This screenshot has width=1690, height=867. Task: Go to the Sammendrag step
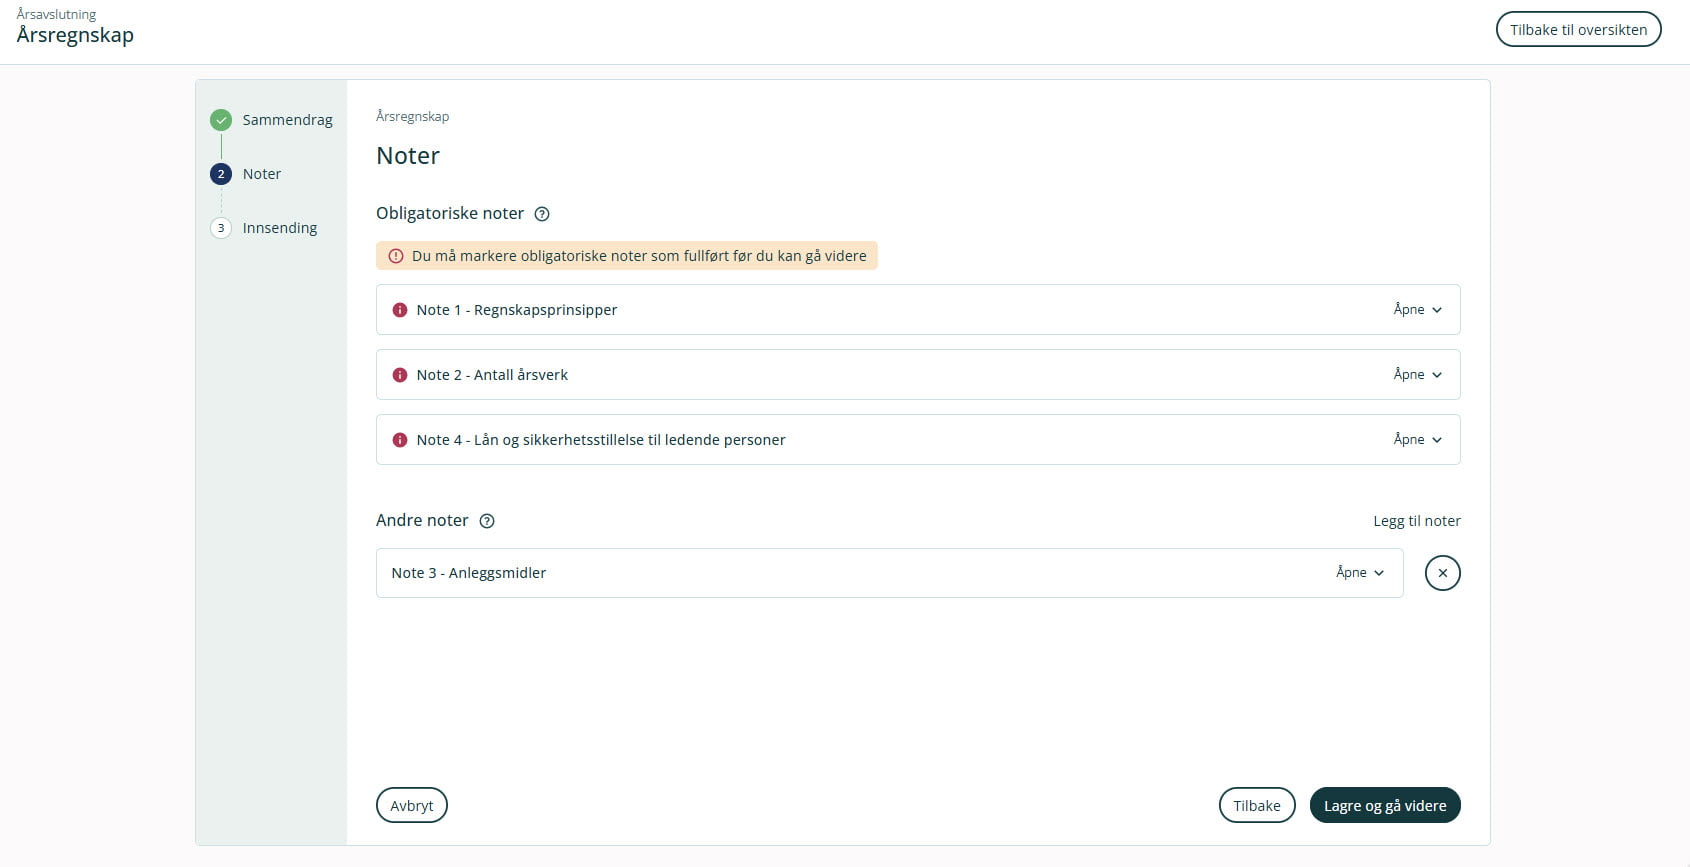pyautogui.click(x=287, y=120)
